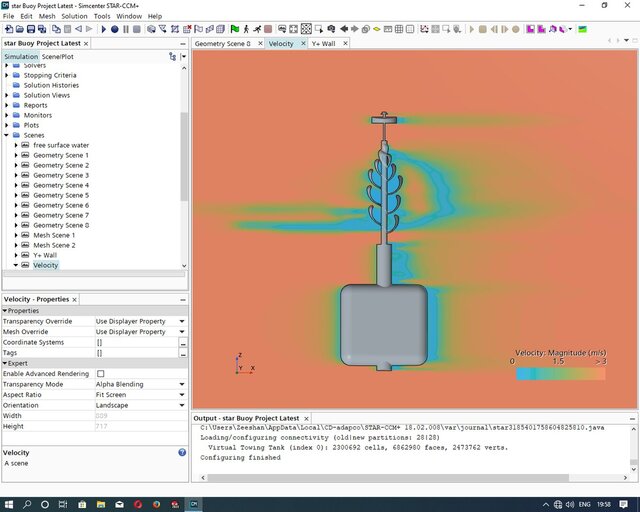Open Orientation dropdown
The width and height of the screenshot is (640, 512).
182,405
